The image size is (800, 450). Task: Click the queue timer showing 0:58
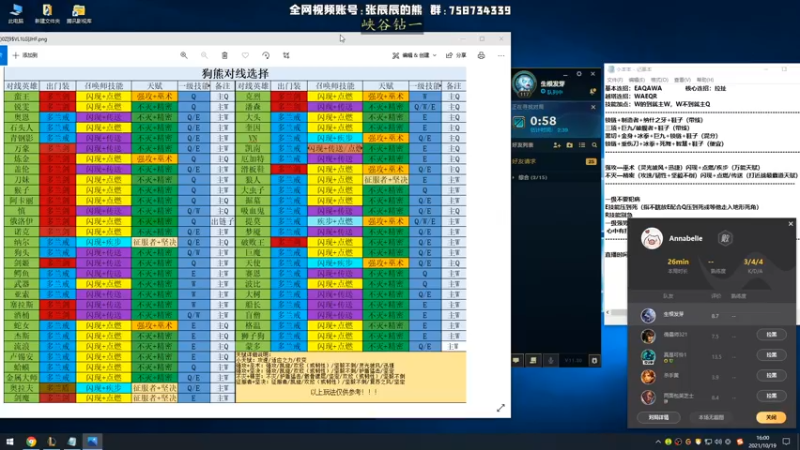pos(543,121)
